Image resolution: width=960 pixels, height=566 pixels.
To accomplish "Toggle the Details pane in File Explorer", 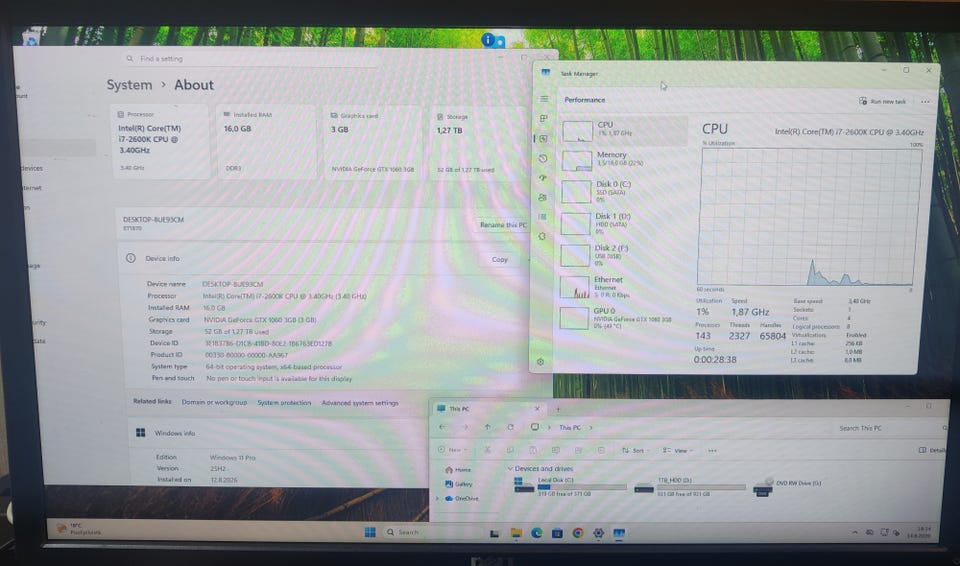I will (932, 450).
